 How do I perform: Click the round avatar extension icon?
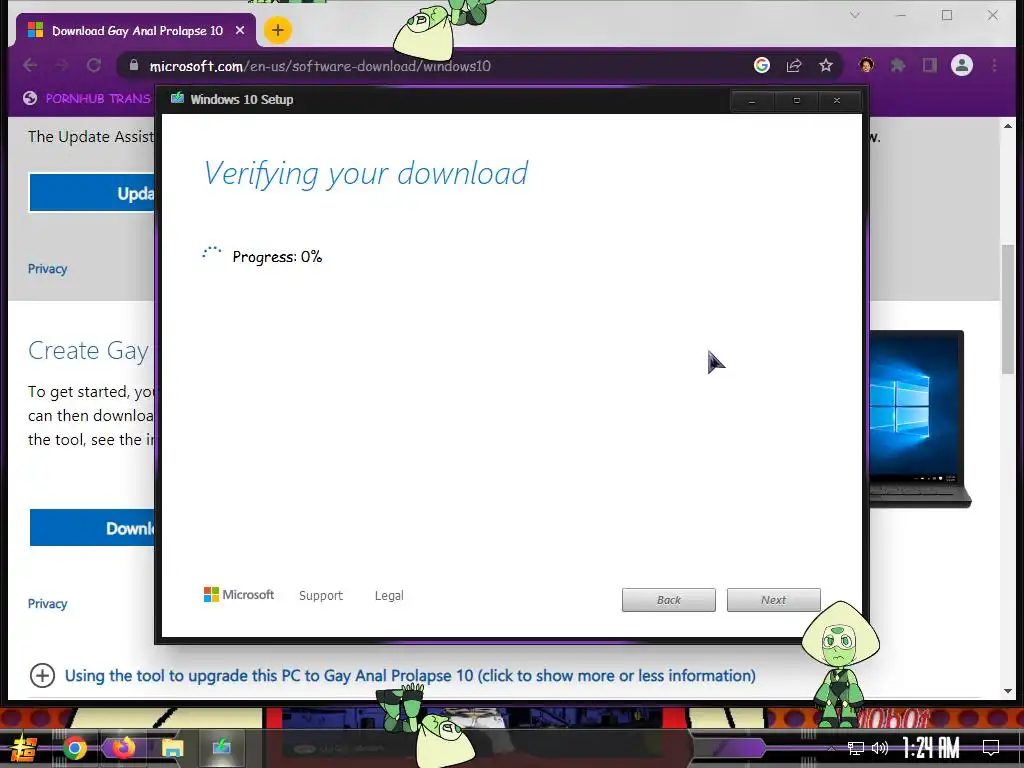(x=866, y=65)
